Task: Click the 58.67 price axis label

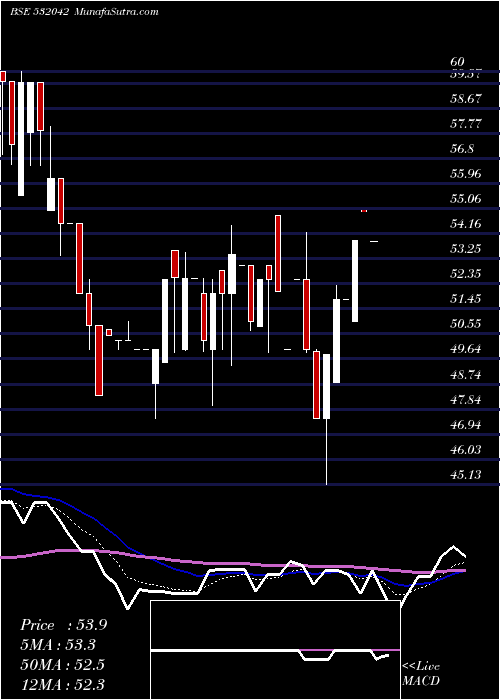Action: tap(466, 98)
